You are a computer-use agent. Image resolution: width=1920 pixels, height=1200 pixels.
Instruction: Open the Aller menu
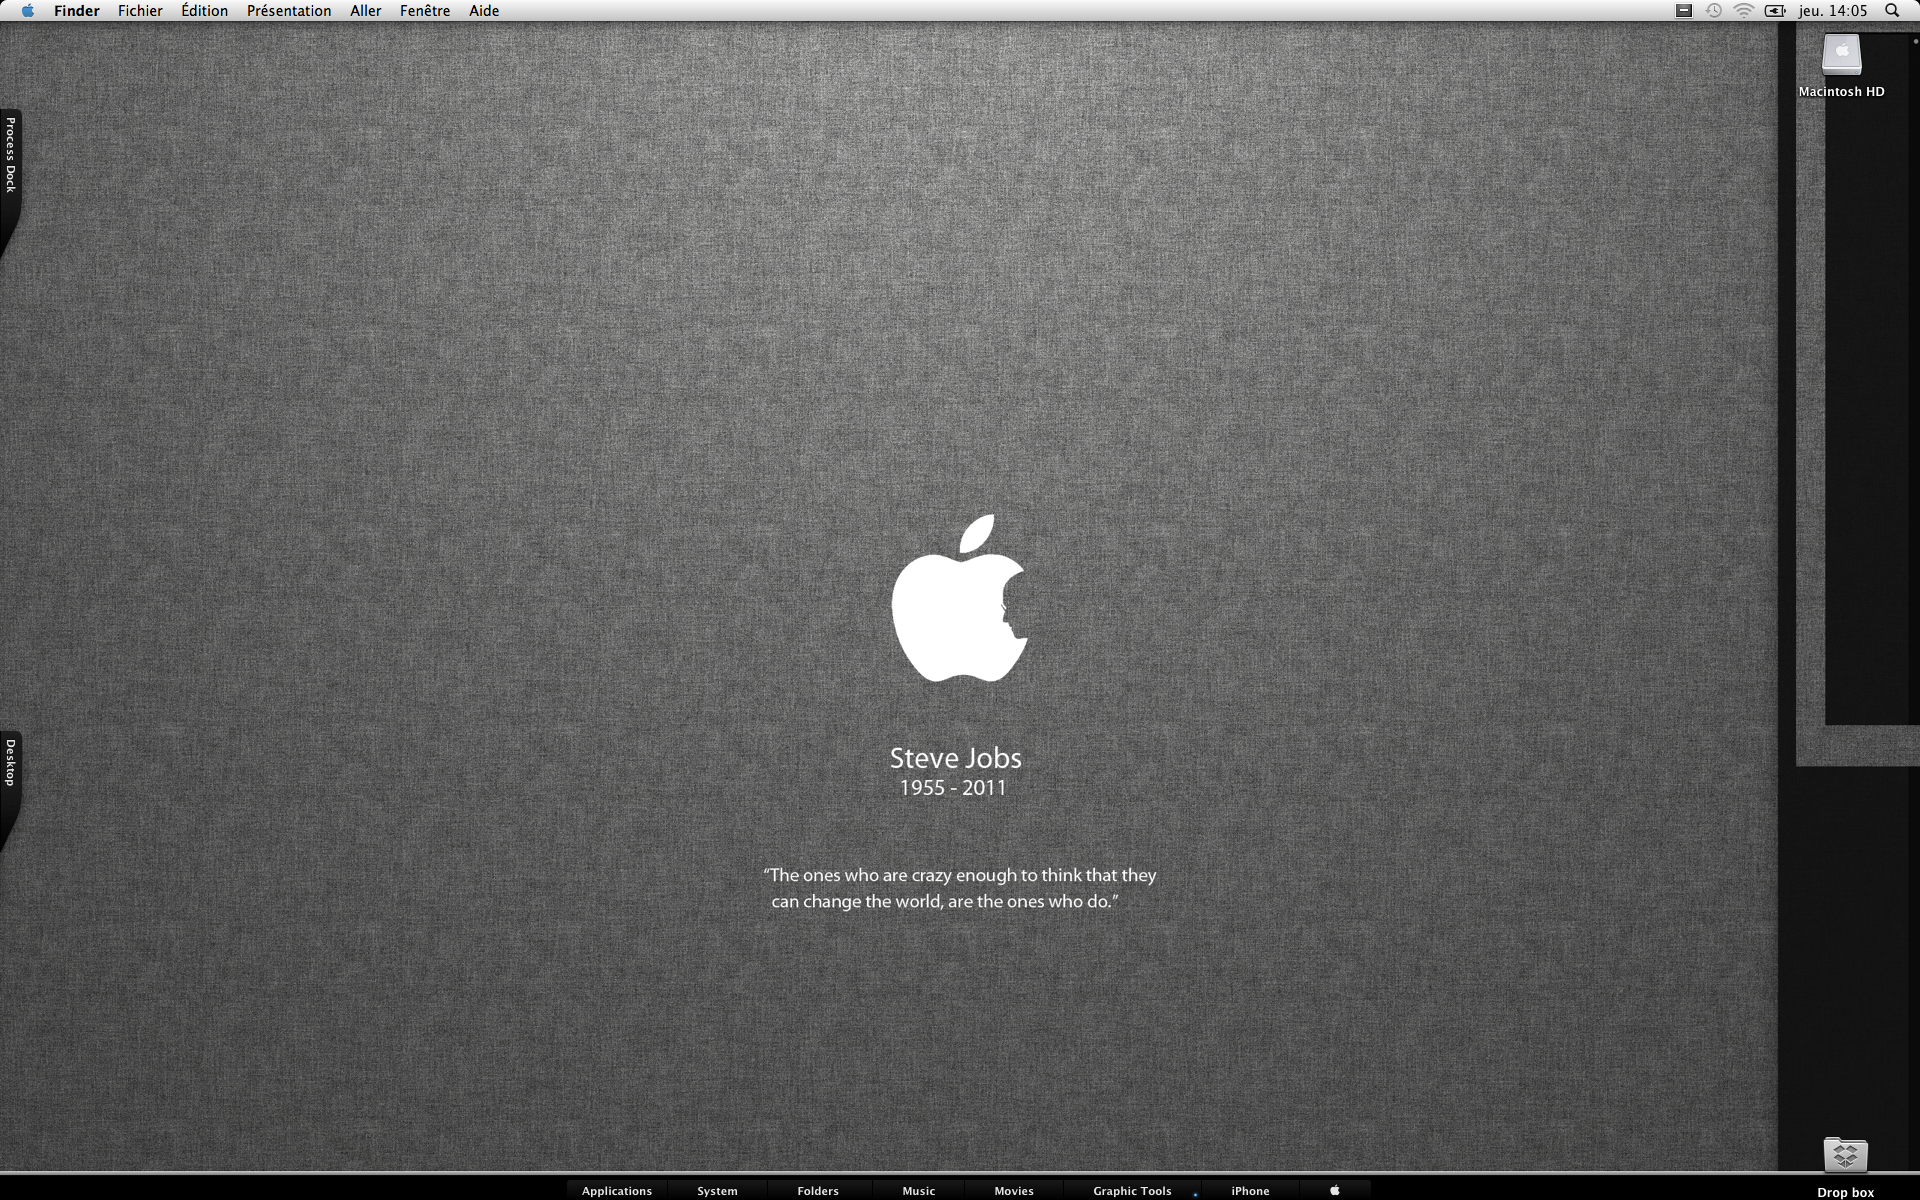[x=366, y=11]
